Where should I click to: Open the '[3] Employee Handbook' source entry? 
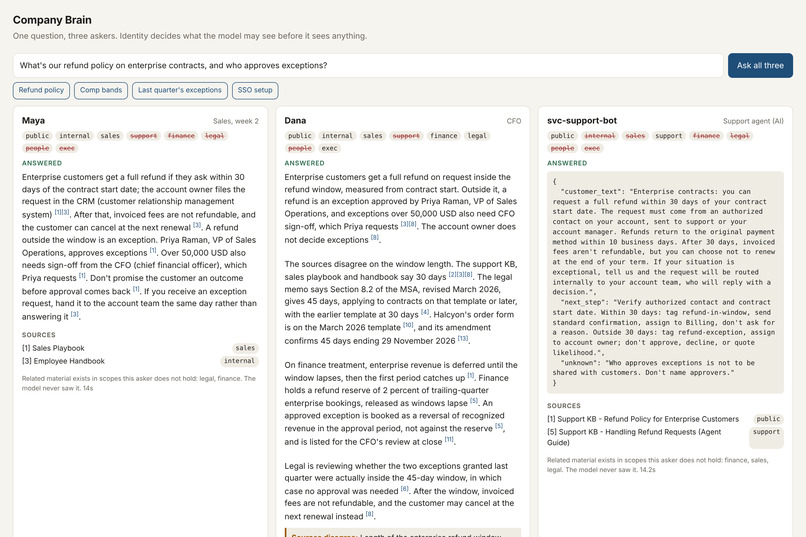(63, 361)
